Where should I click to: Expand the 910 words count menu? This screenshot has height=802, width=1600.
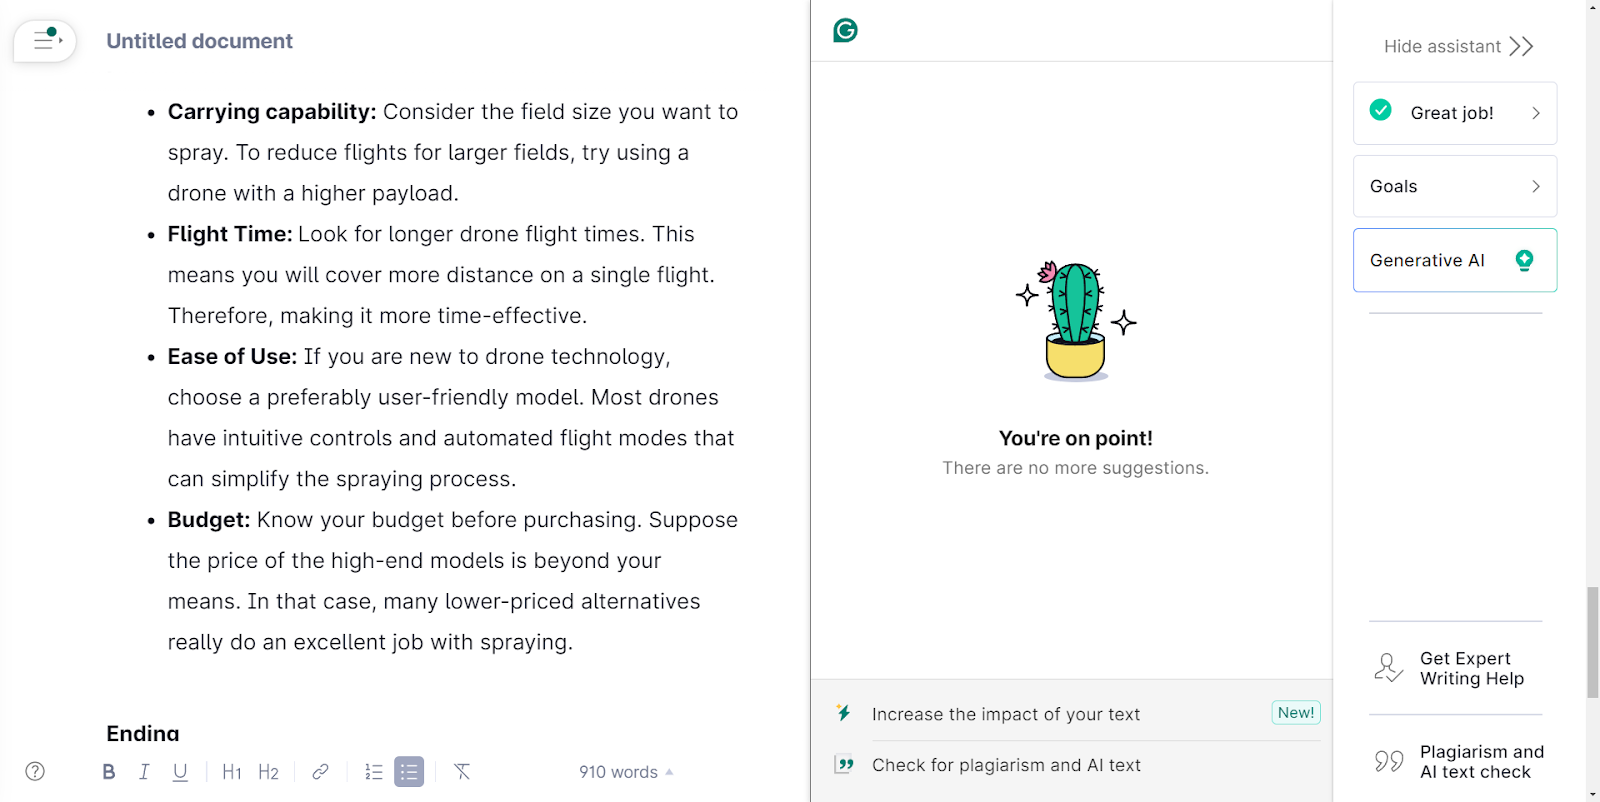tap(626, 772)
